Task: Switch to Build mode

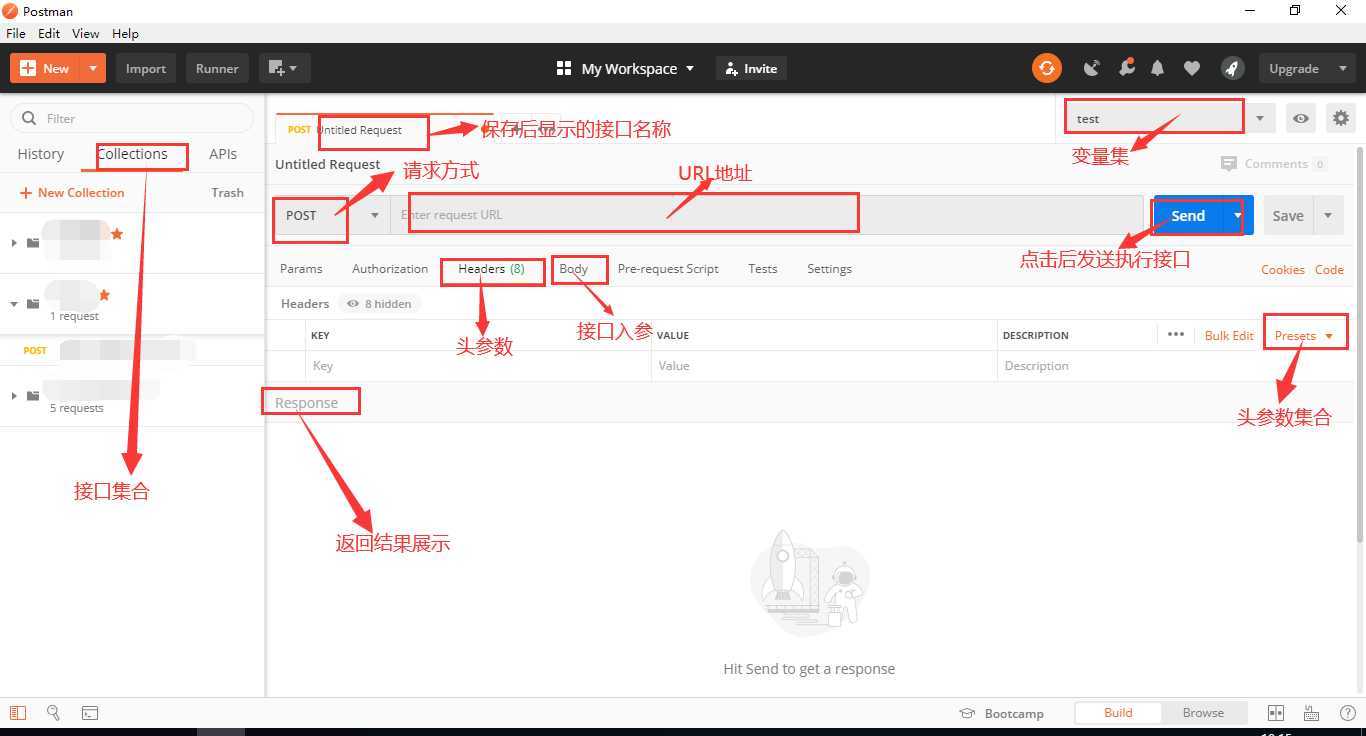Action: coord(1118,713)
